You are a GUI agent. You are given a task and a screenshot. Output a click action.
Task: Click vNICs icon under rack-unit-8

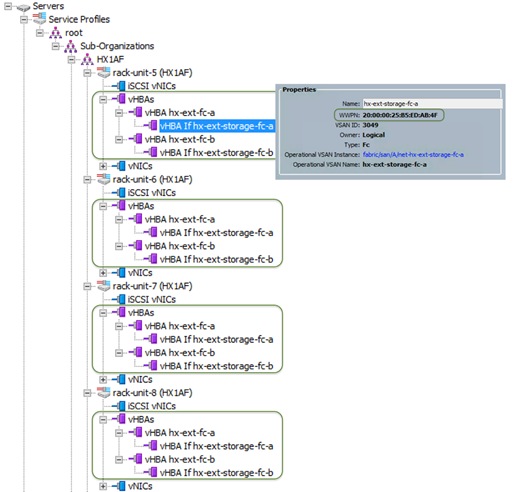pos(119,486)
